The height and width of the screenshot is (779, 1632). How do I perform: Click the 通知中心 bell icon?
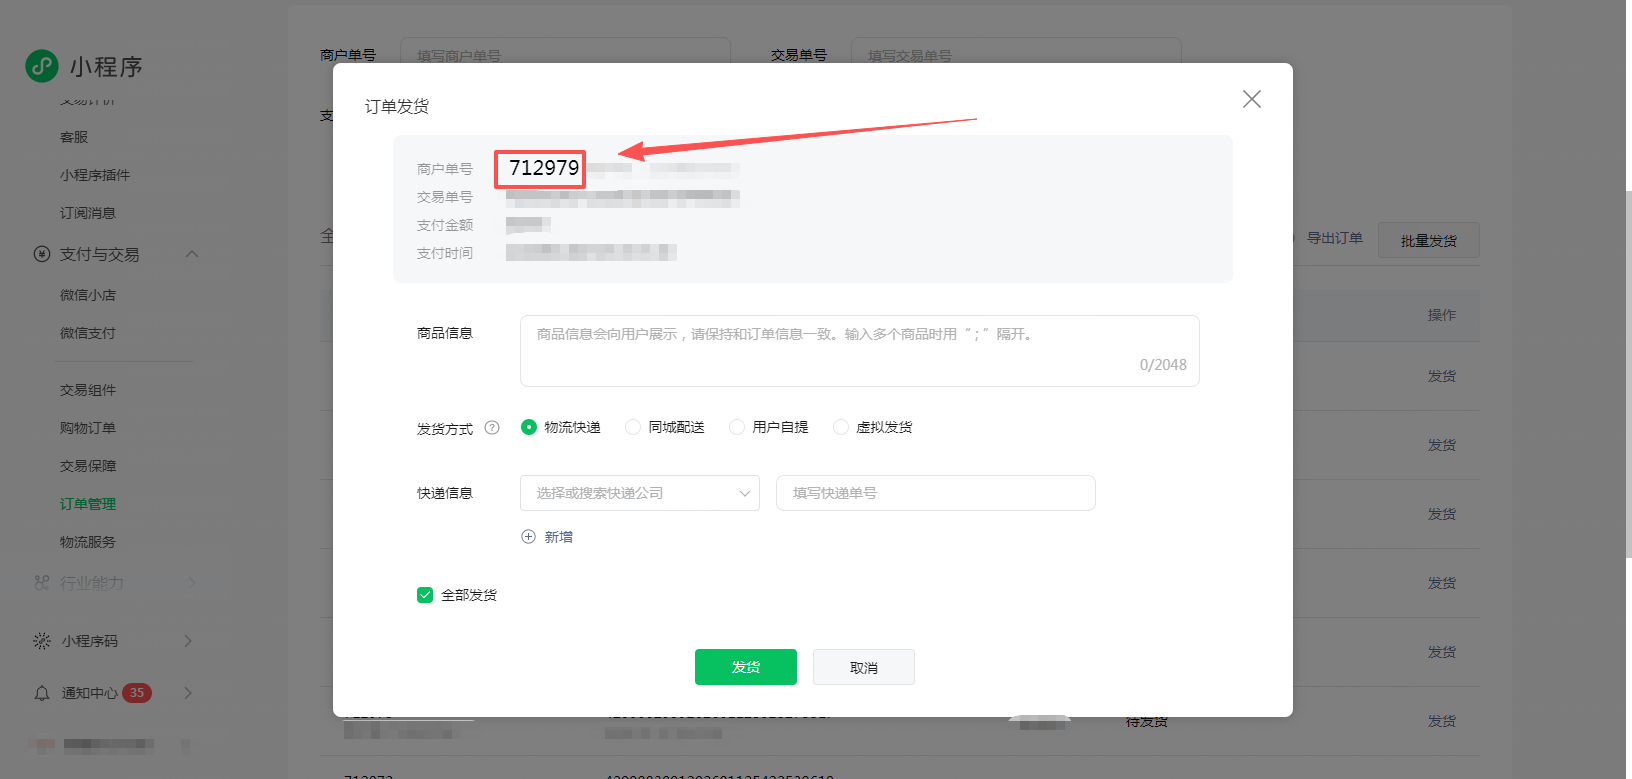42,693
